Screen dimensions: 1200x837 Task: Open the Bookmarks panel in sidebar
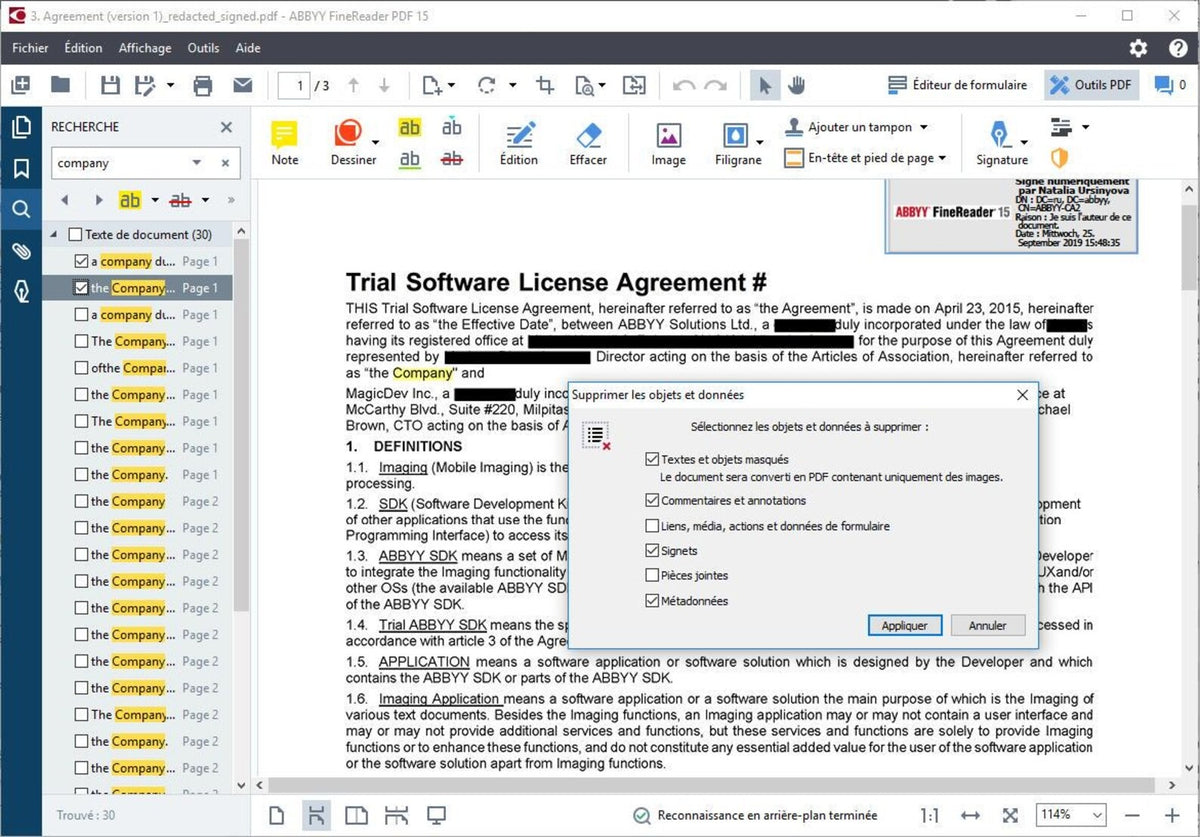(x=20, y=168)
